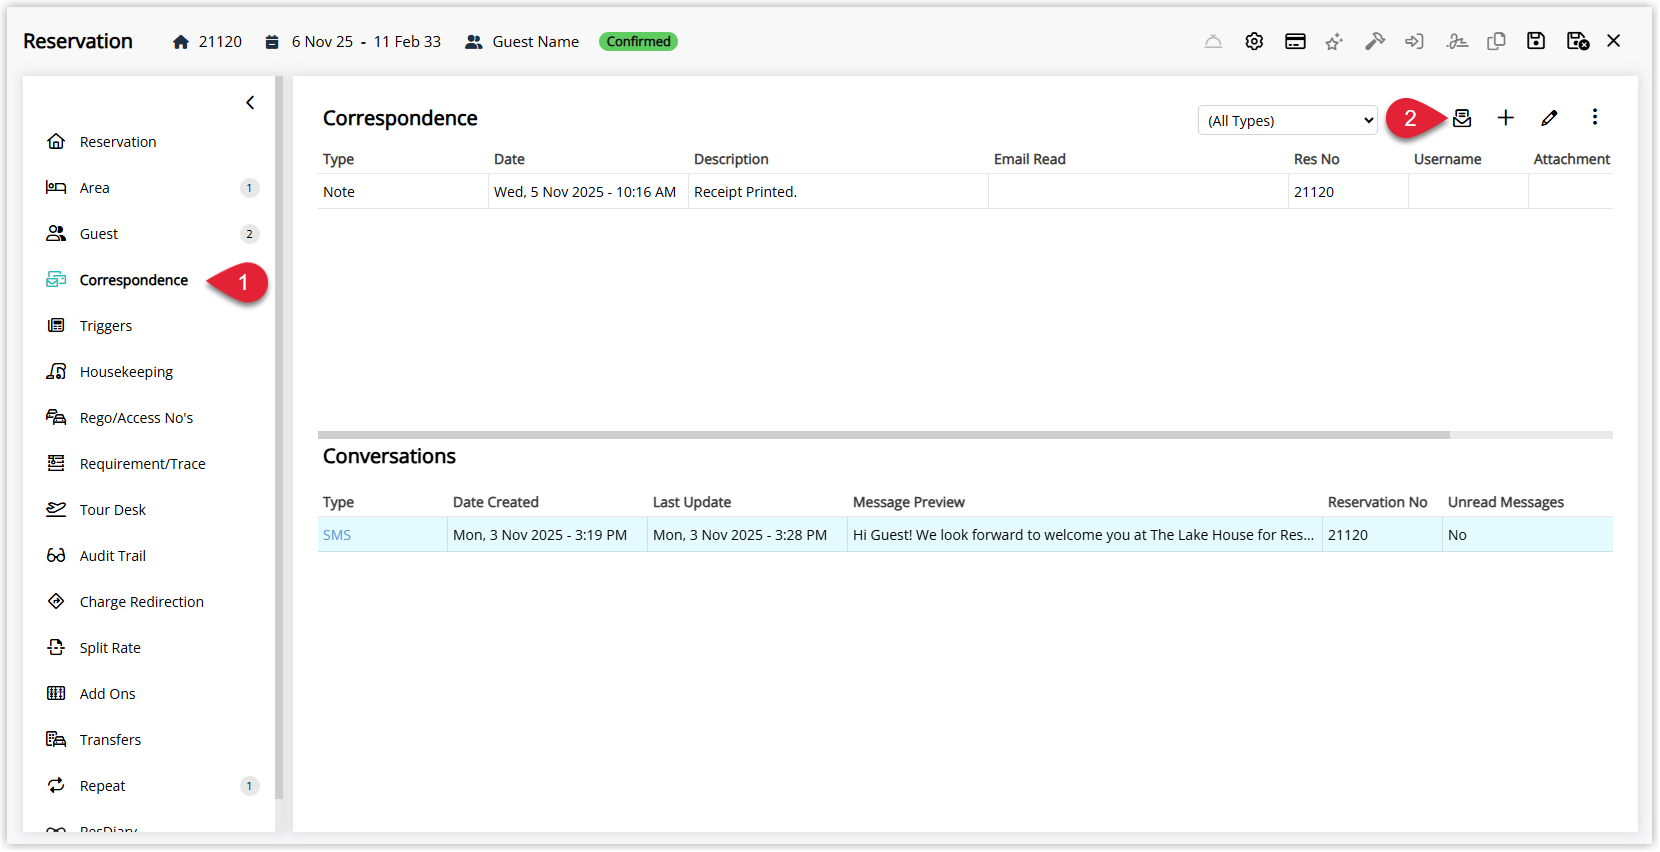
Task: Click the Username column header
Action: click(1447, 159)
